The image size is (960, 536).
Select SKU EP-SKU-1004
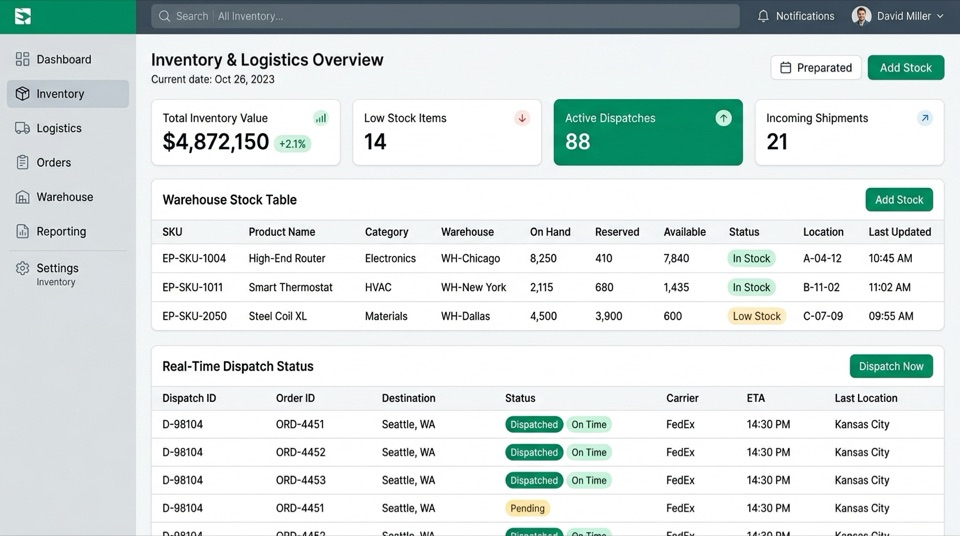tap(194, 259)
